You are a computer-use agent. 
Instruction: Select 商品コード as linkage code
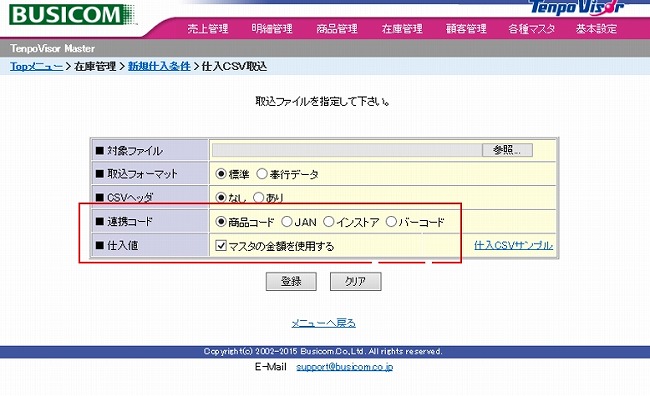pos(221,222)
